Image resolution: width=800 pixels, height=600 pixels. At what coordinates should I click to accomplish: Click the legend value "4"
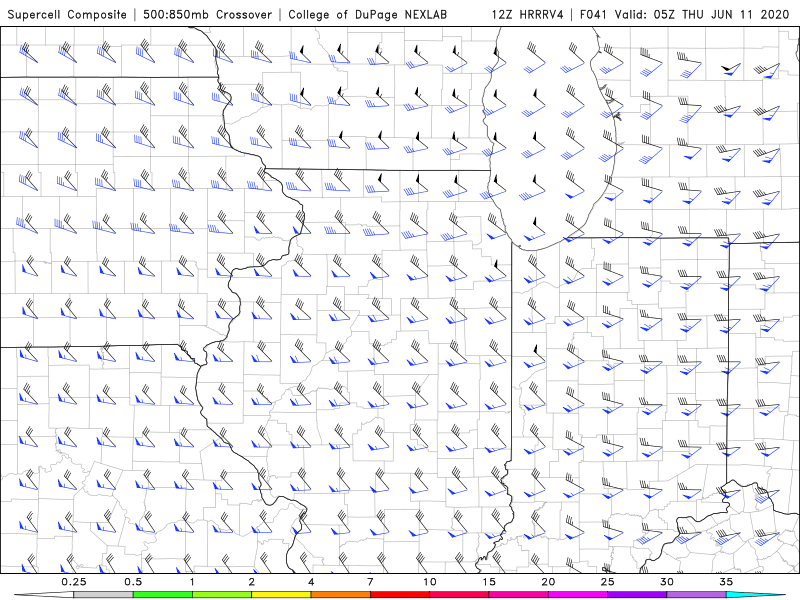click(x=311, y=582)
